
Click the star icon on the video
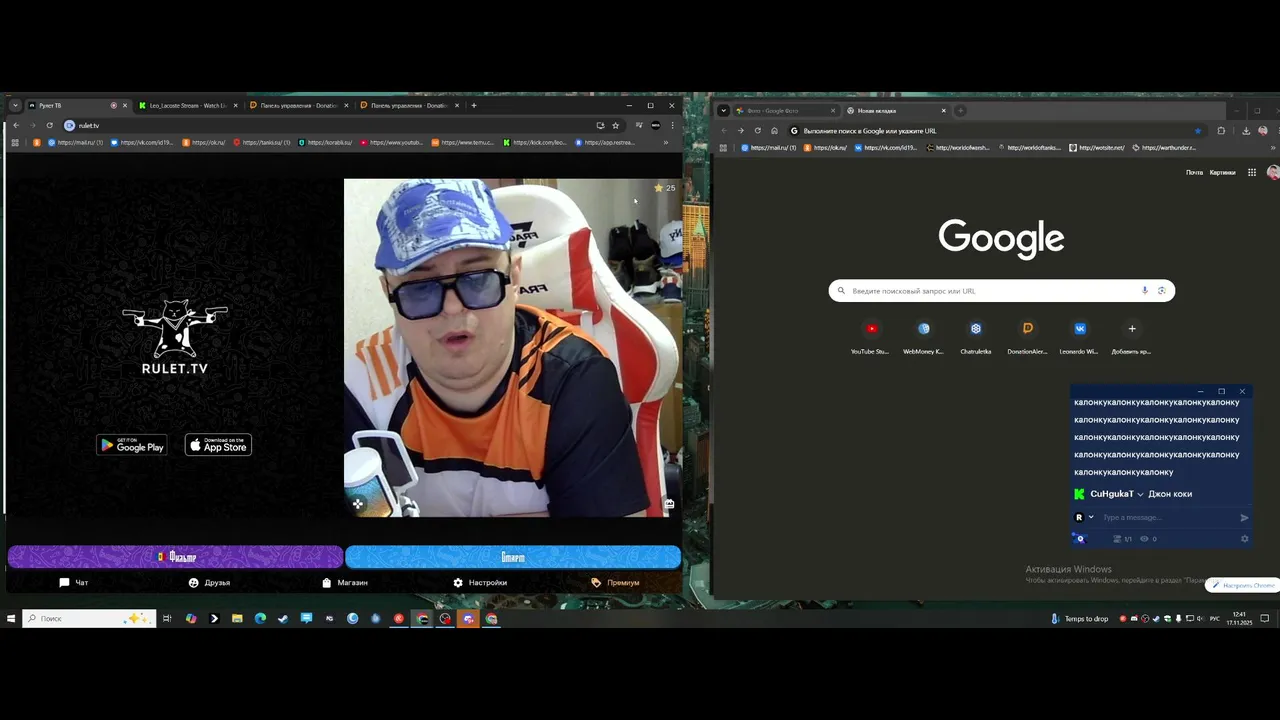coord(659,188)
